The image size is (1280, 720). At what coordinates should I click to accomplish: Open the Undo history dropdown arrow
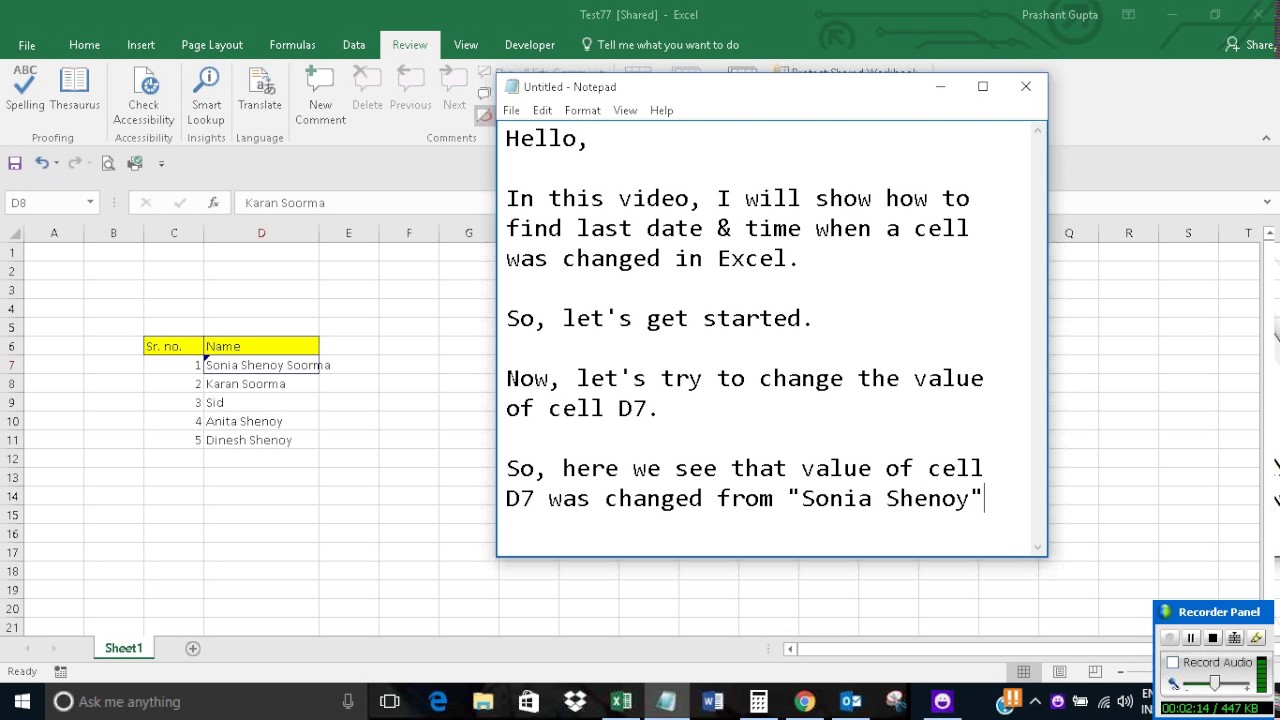[56, 163]
